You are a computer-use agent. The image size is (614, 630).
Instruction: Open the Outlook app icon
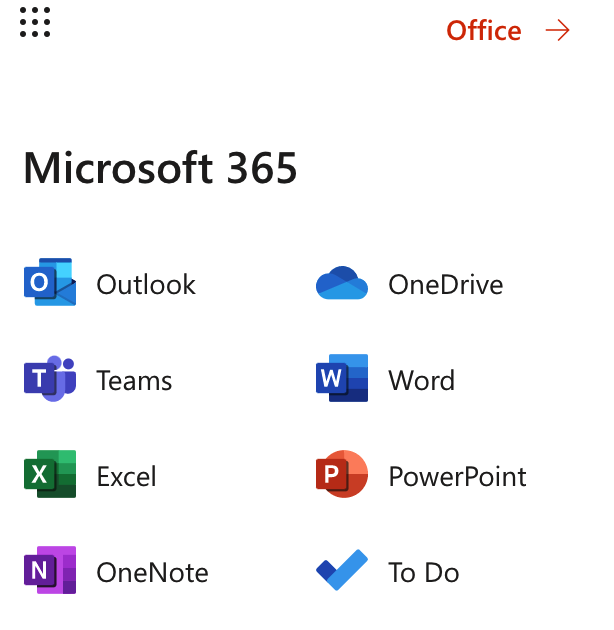point(50,282)
